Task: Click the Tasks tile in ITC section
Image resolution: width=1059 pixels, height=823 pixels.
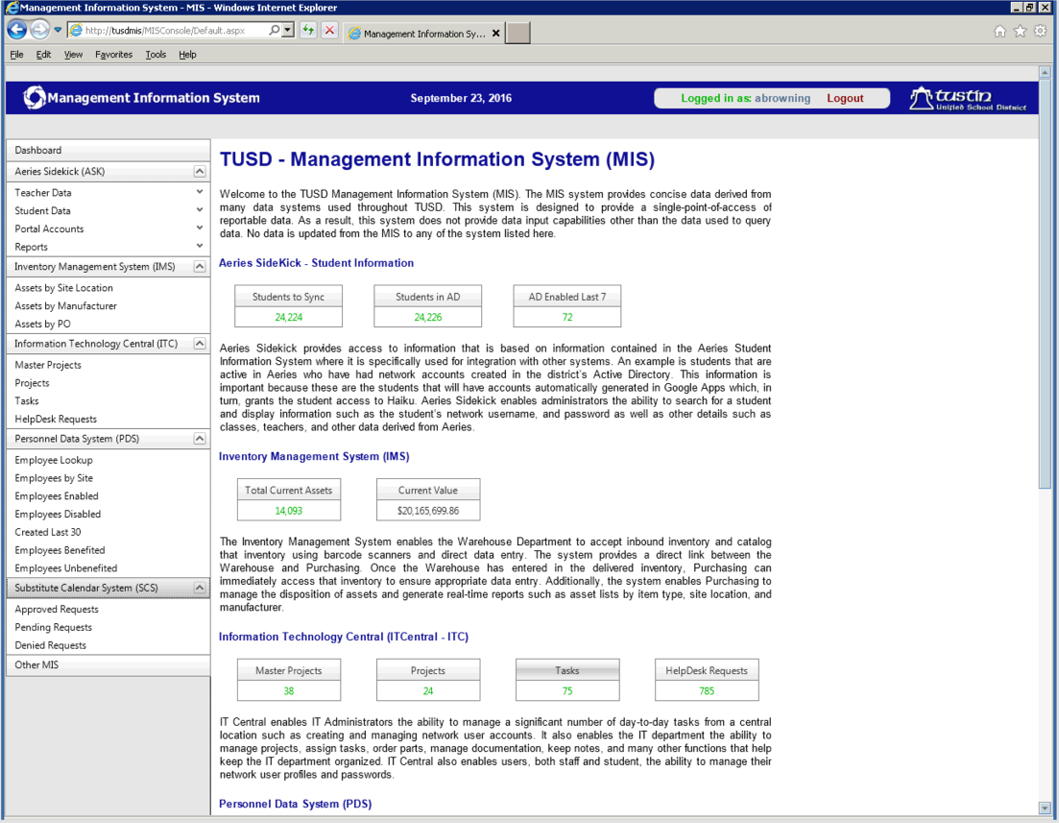Action: click(x=567, y=680)
